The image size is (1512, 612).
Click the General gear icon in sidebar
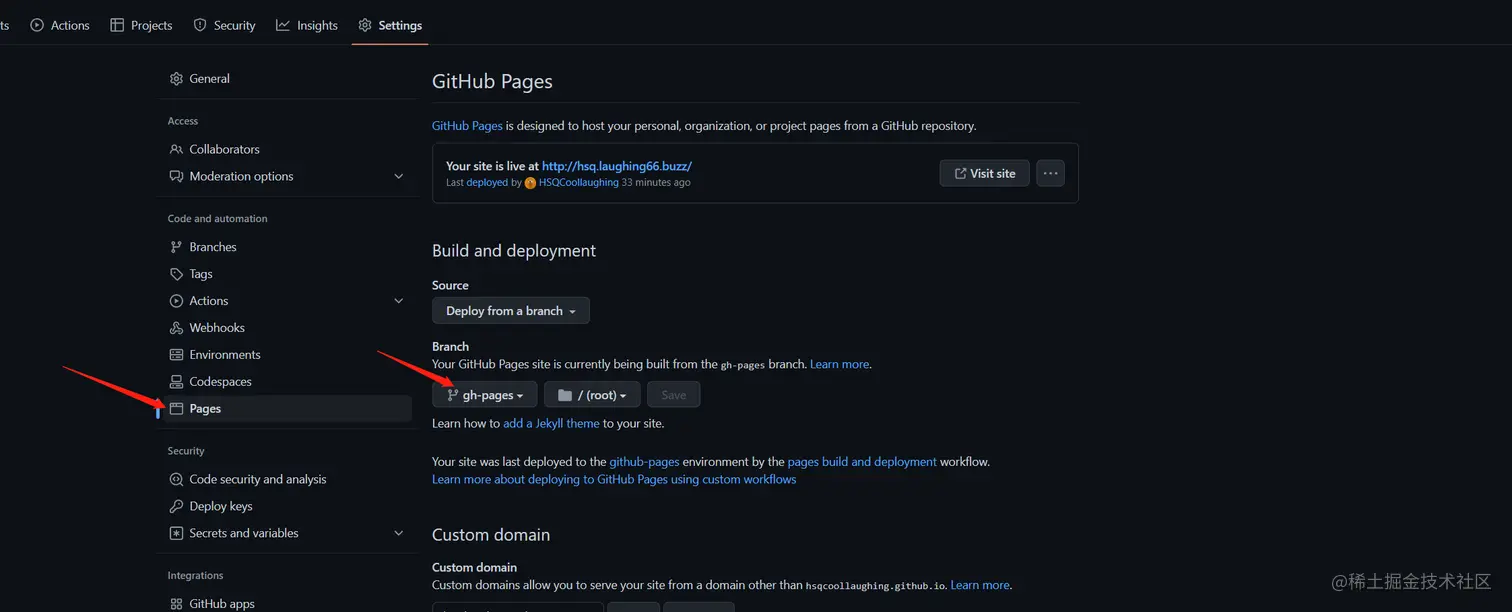[x=176, y=78]
